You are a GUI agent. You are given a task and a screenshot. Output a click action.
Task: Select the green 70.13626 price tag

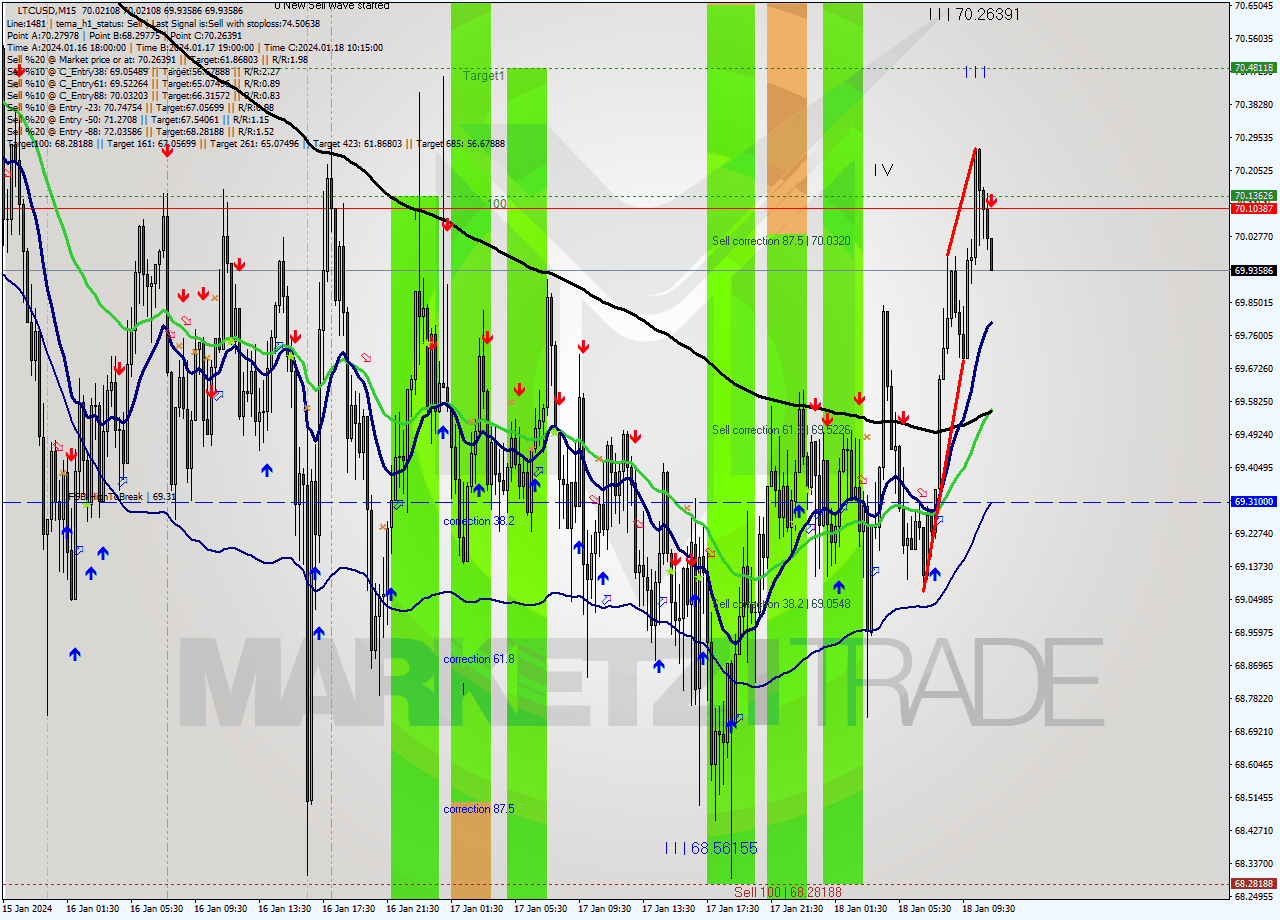pyautogui.click(x=1254, y=196)
